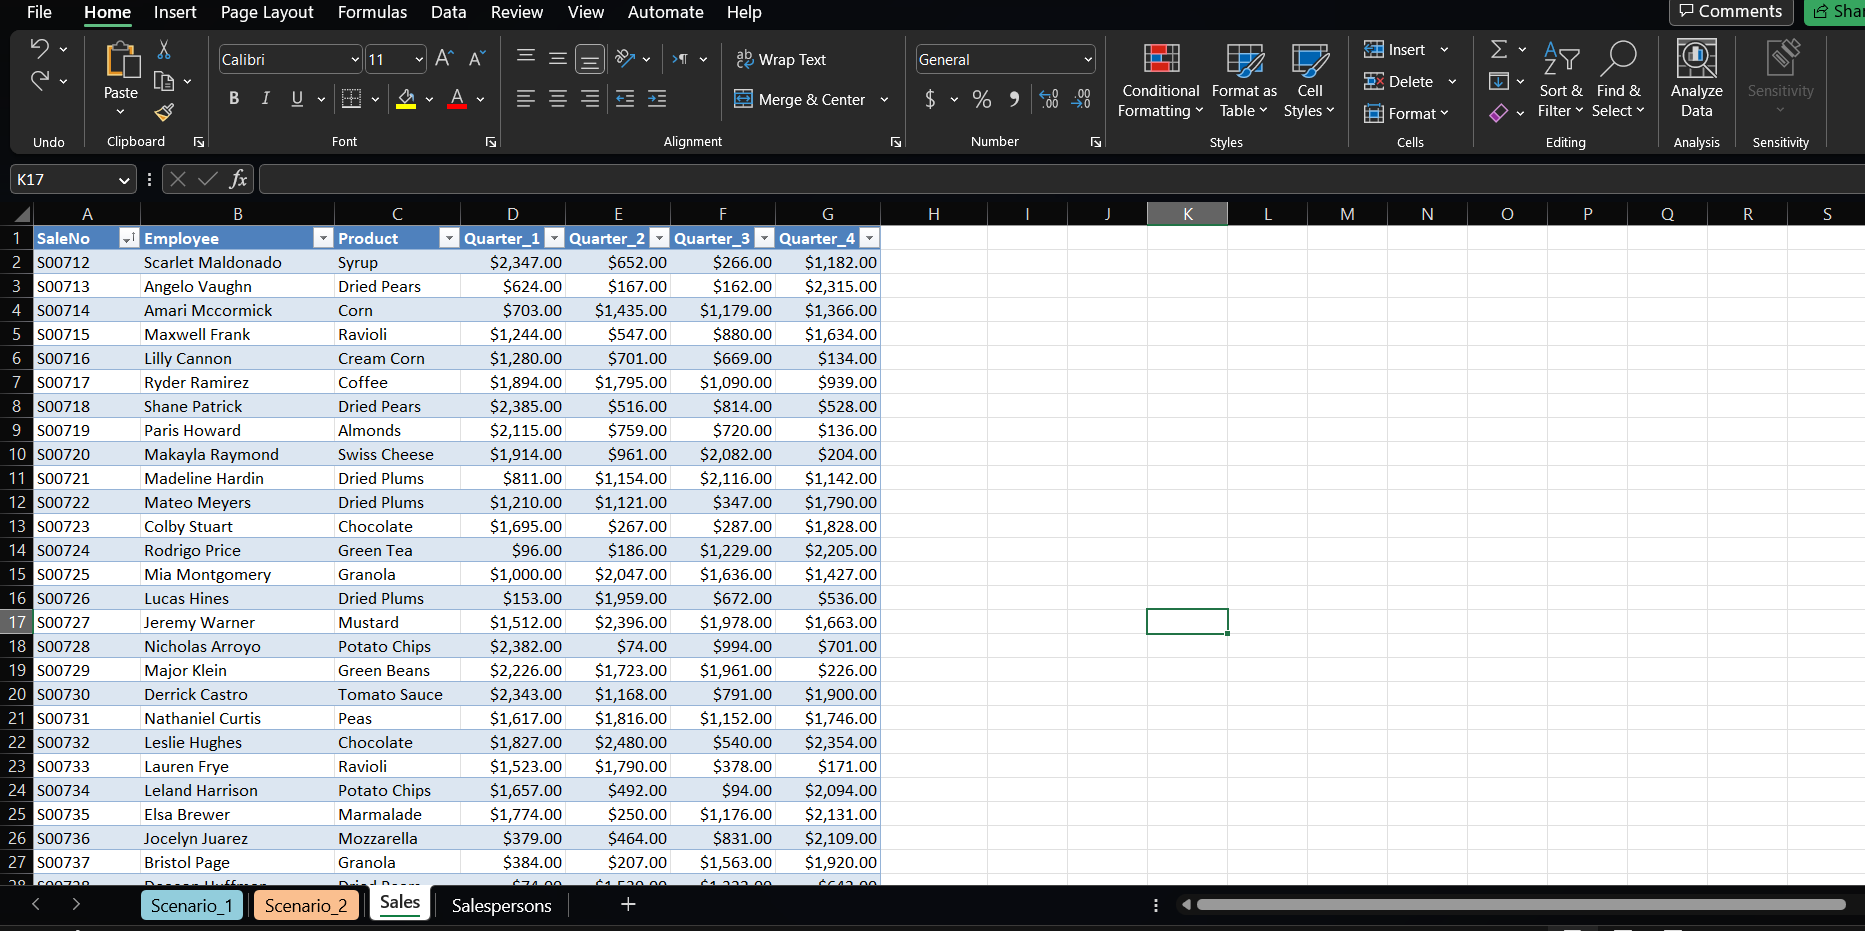Click the Bold formatting icon
The width and height of the screenshot is (1865, 931).
(233, 98)
